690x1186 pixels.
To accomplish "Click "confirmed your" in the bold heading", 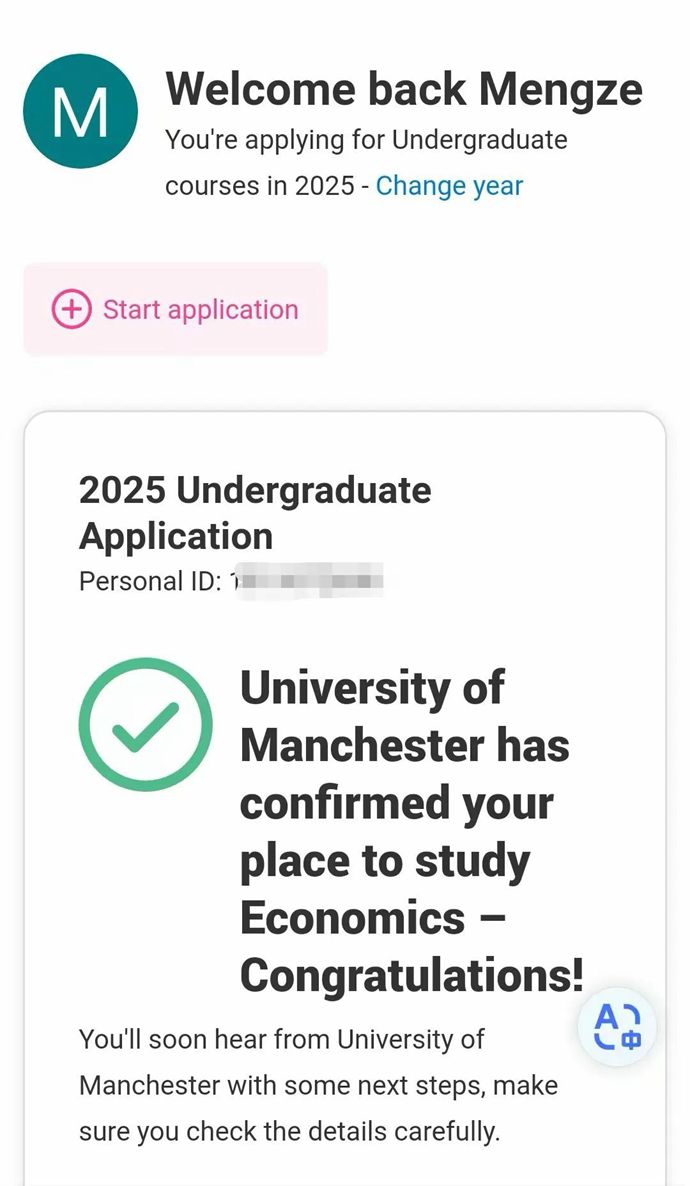I will click(x=396, y=803).
